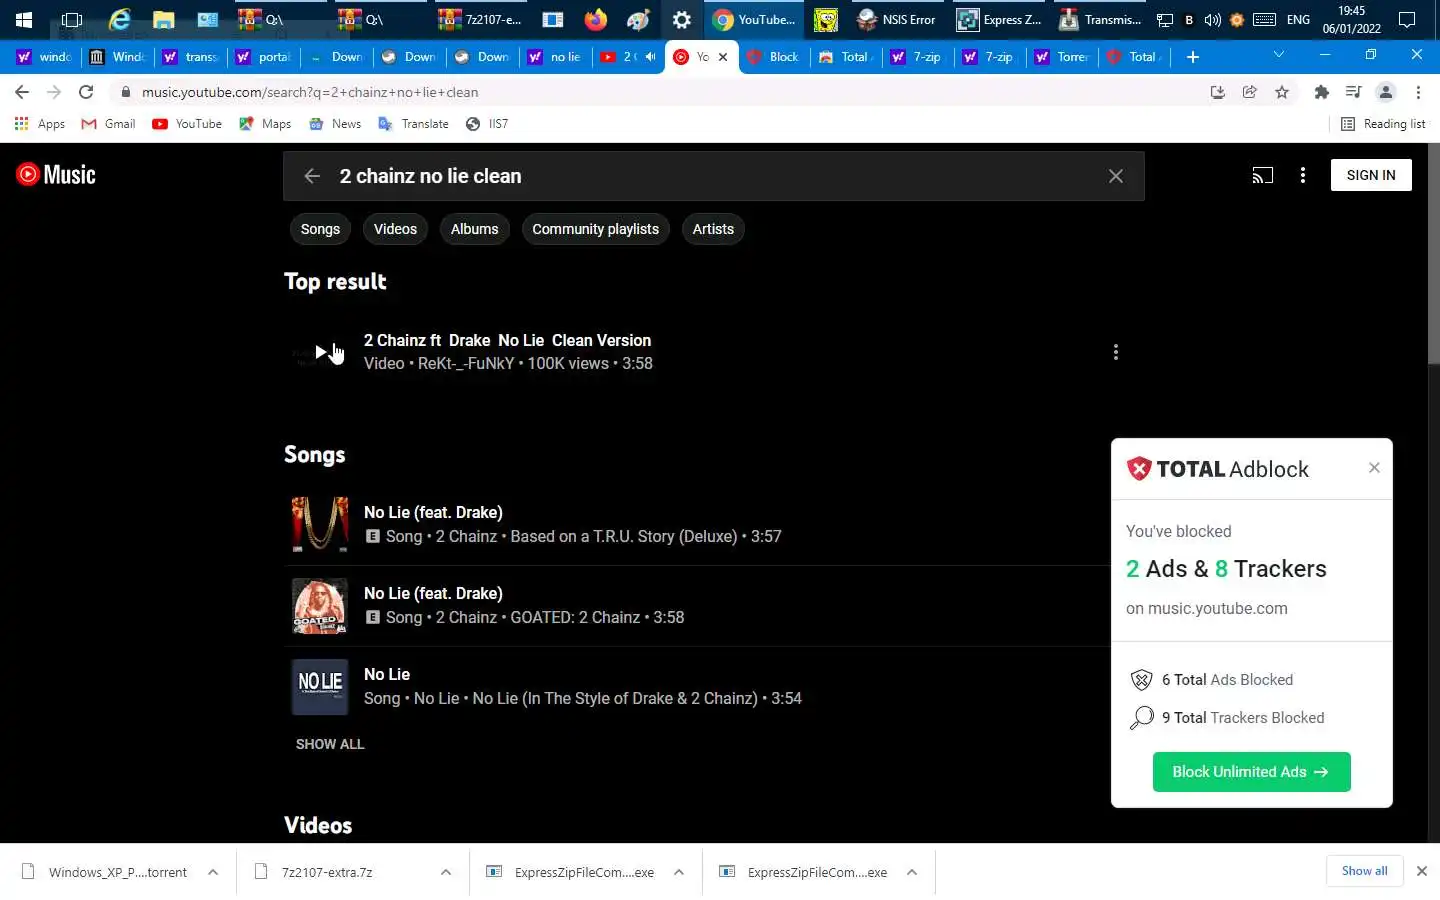Click the Total Adblock shield logo
The width and height of the screenshot is (1440, 900).
coord(1139,469)
